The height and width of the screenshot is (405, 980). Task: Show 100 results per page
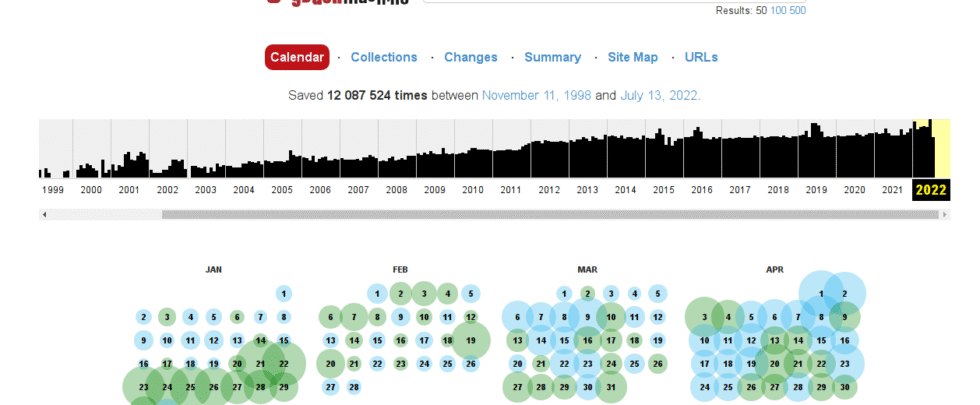(780, 10)
